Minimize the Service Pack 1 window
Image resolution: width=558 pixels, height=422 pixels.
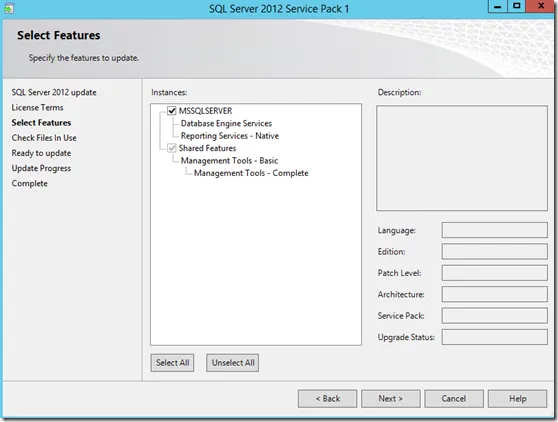[x=498, y=6]
